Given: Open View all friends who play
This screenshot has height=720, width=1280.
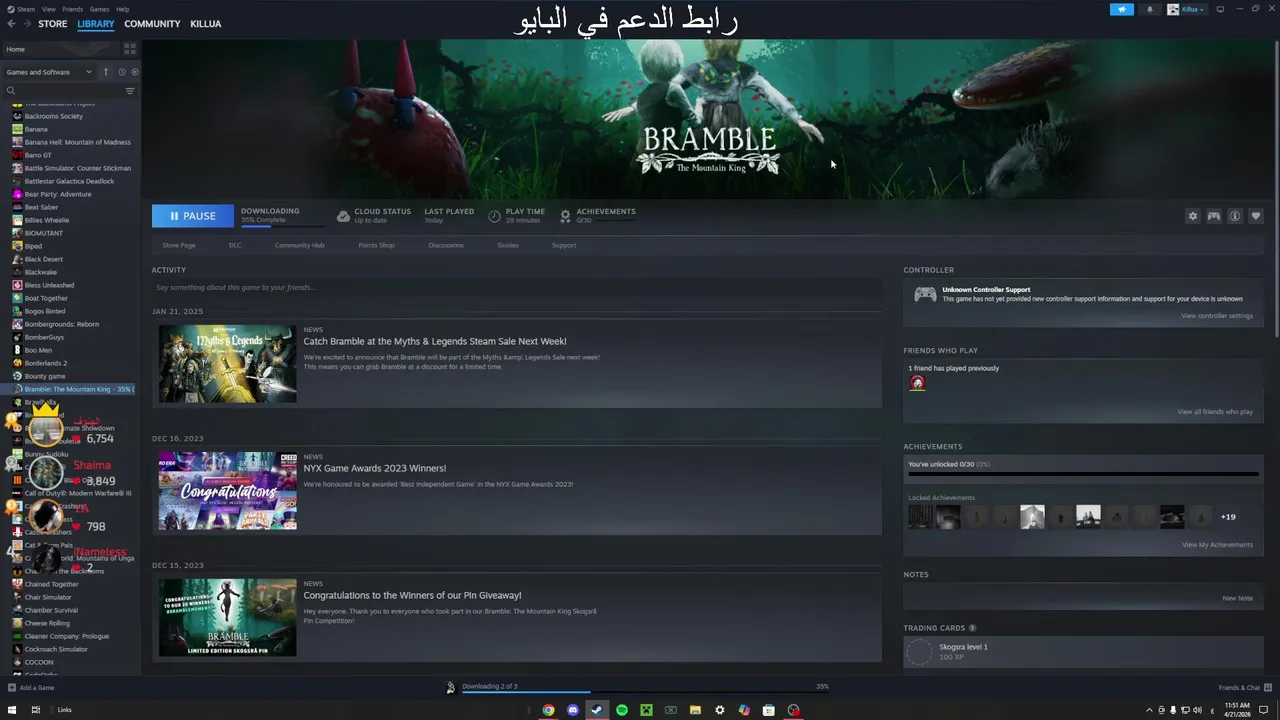Looking at the screenshot, I should coord(1215,412).
